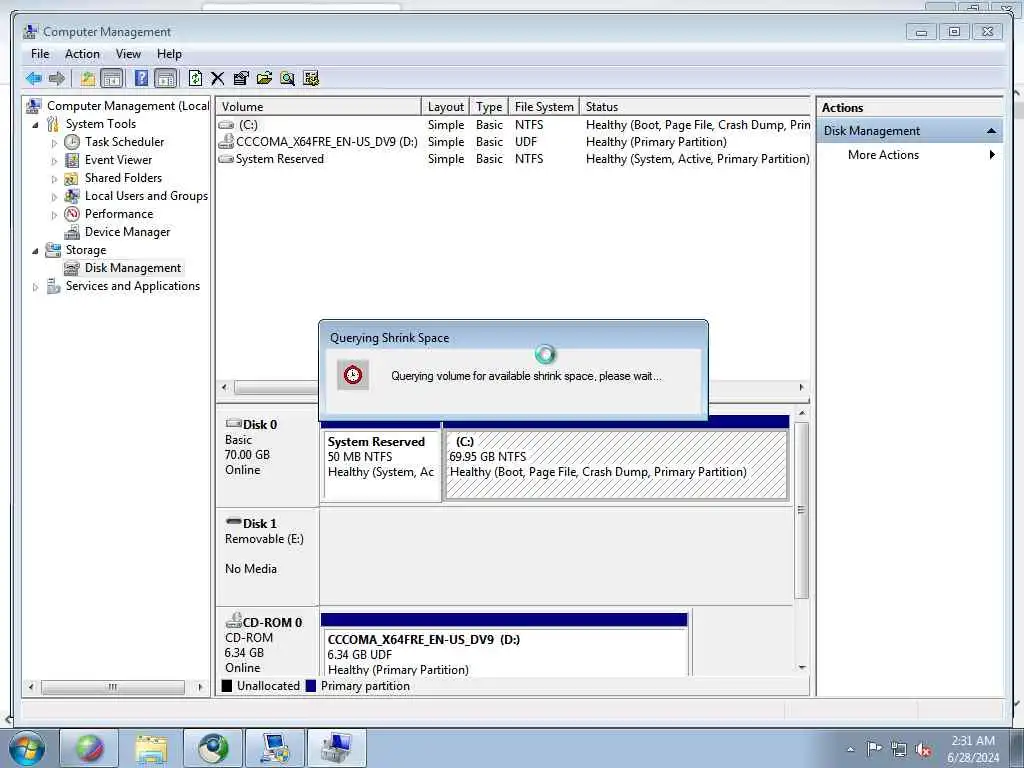
Task: Expand the Event Viewer node arrow
Action: tap(54, 161)
